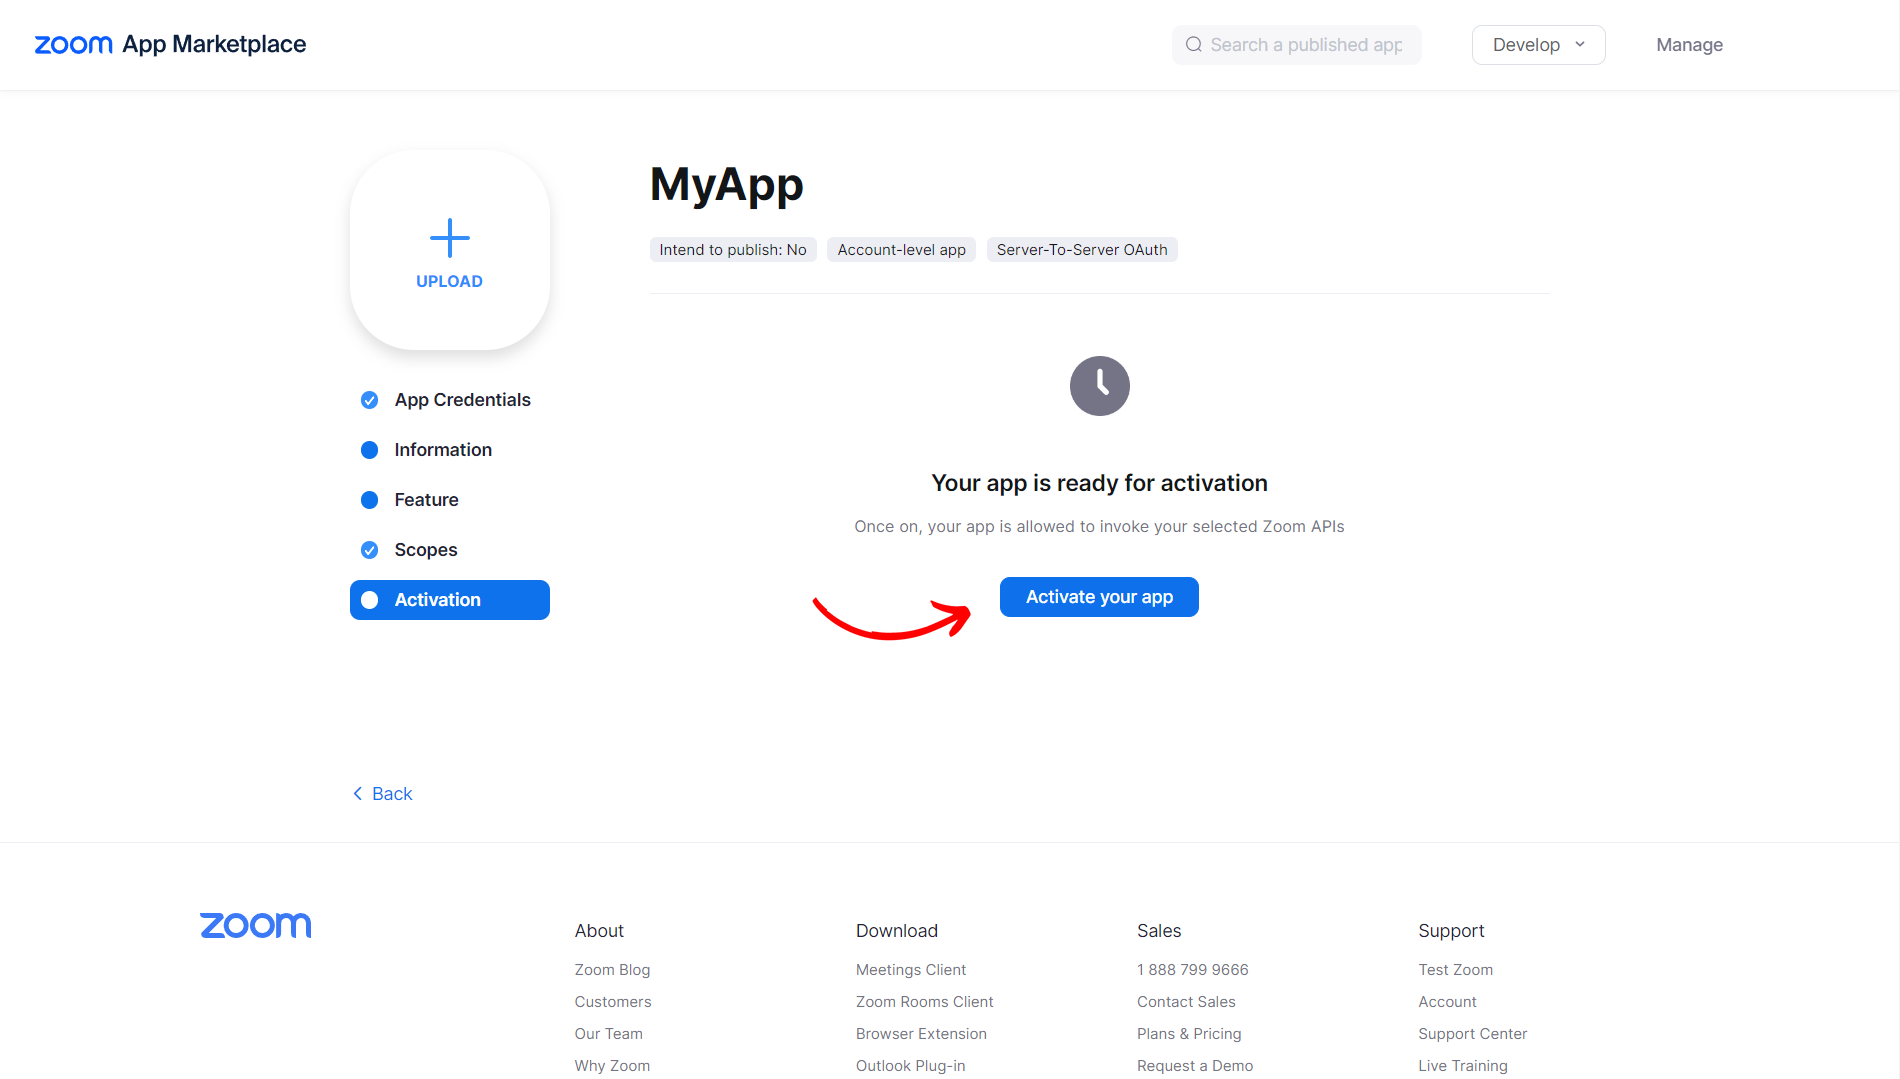Open Our Team footer link

coord(608,1034)
